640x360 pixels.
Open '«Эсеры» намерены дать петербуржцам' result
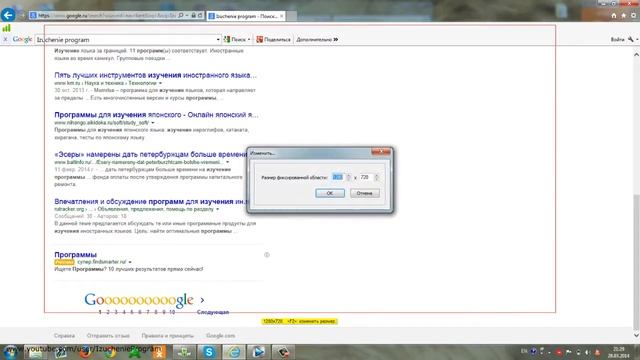tap(150, 154)
